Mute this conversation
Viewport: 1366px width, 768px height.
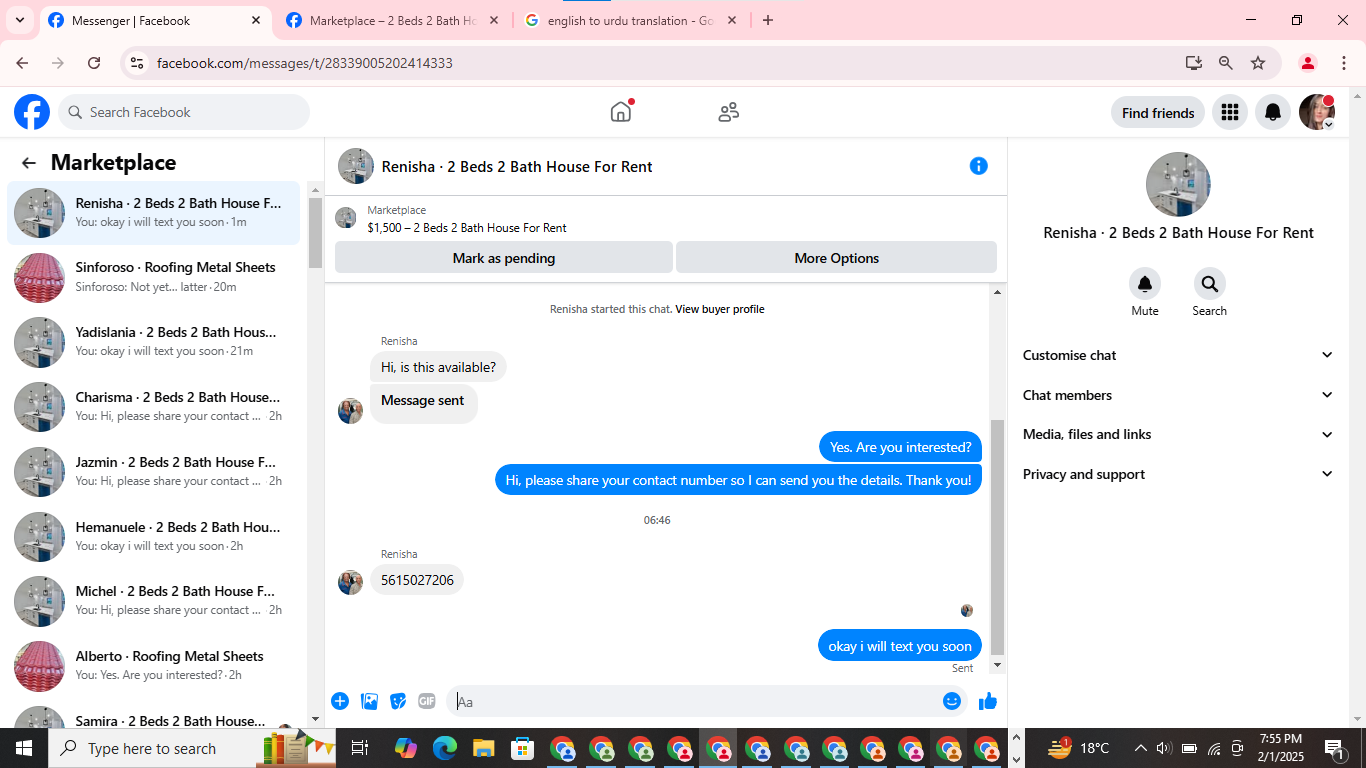coord(1145,284)
